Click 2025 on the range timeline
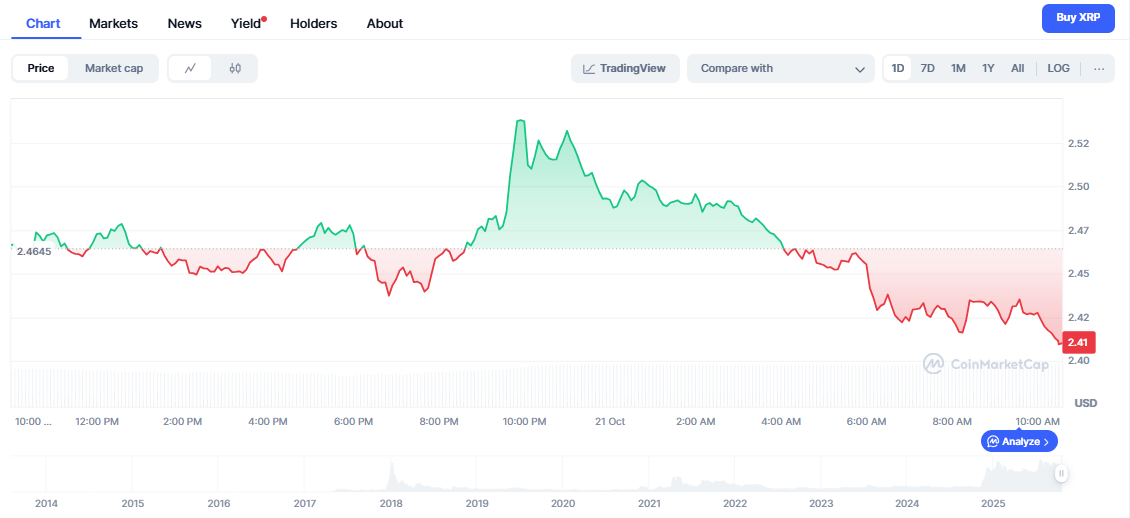Screen dimensions: 1130x518 994,503
